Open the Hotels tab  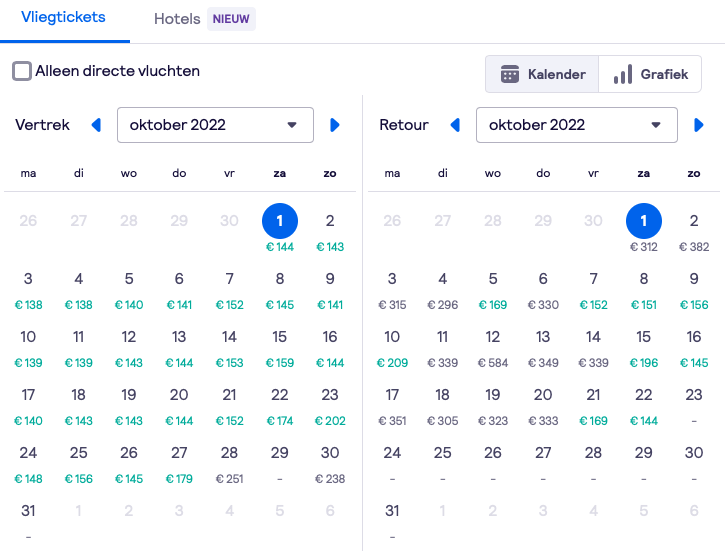coord(176,19)
